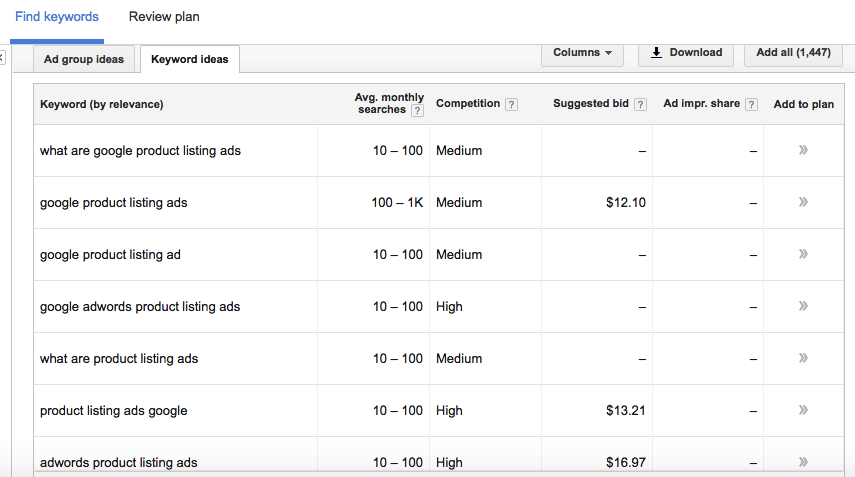The image size is (855, 477).
Task: Show help for Suggested bid column
Action: tap(640, 104)
